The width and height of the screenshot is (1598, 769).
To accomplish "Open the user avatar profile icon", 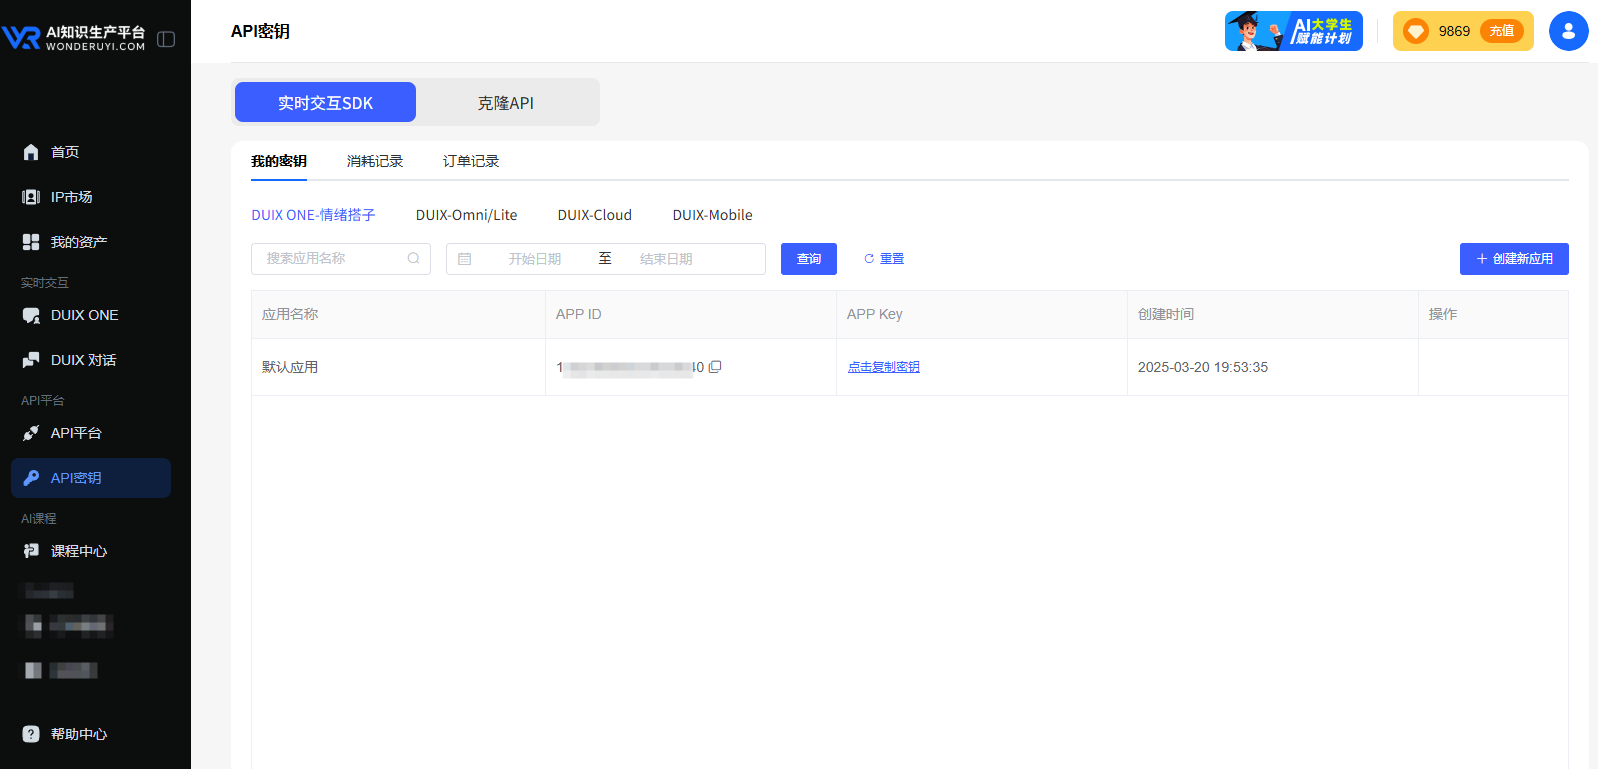I will (1568, 31).
